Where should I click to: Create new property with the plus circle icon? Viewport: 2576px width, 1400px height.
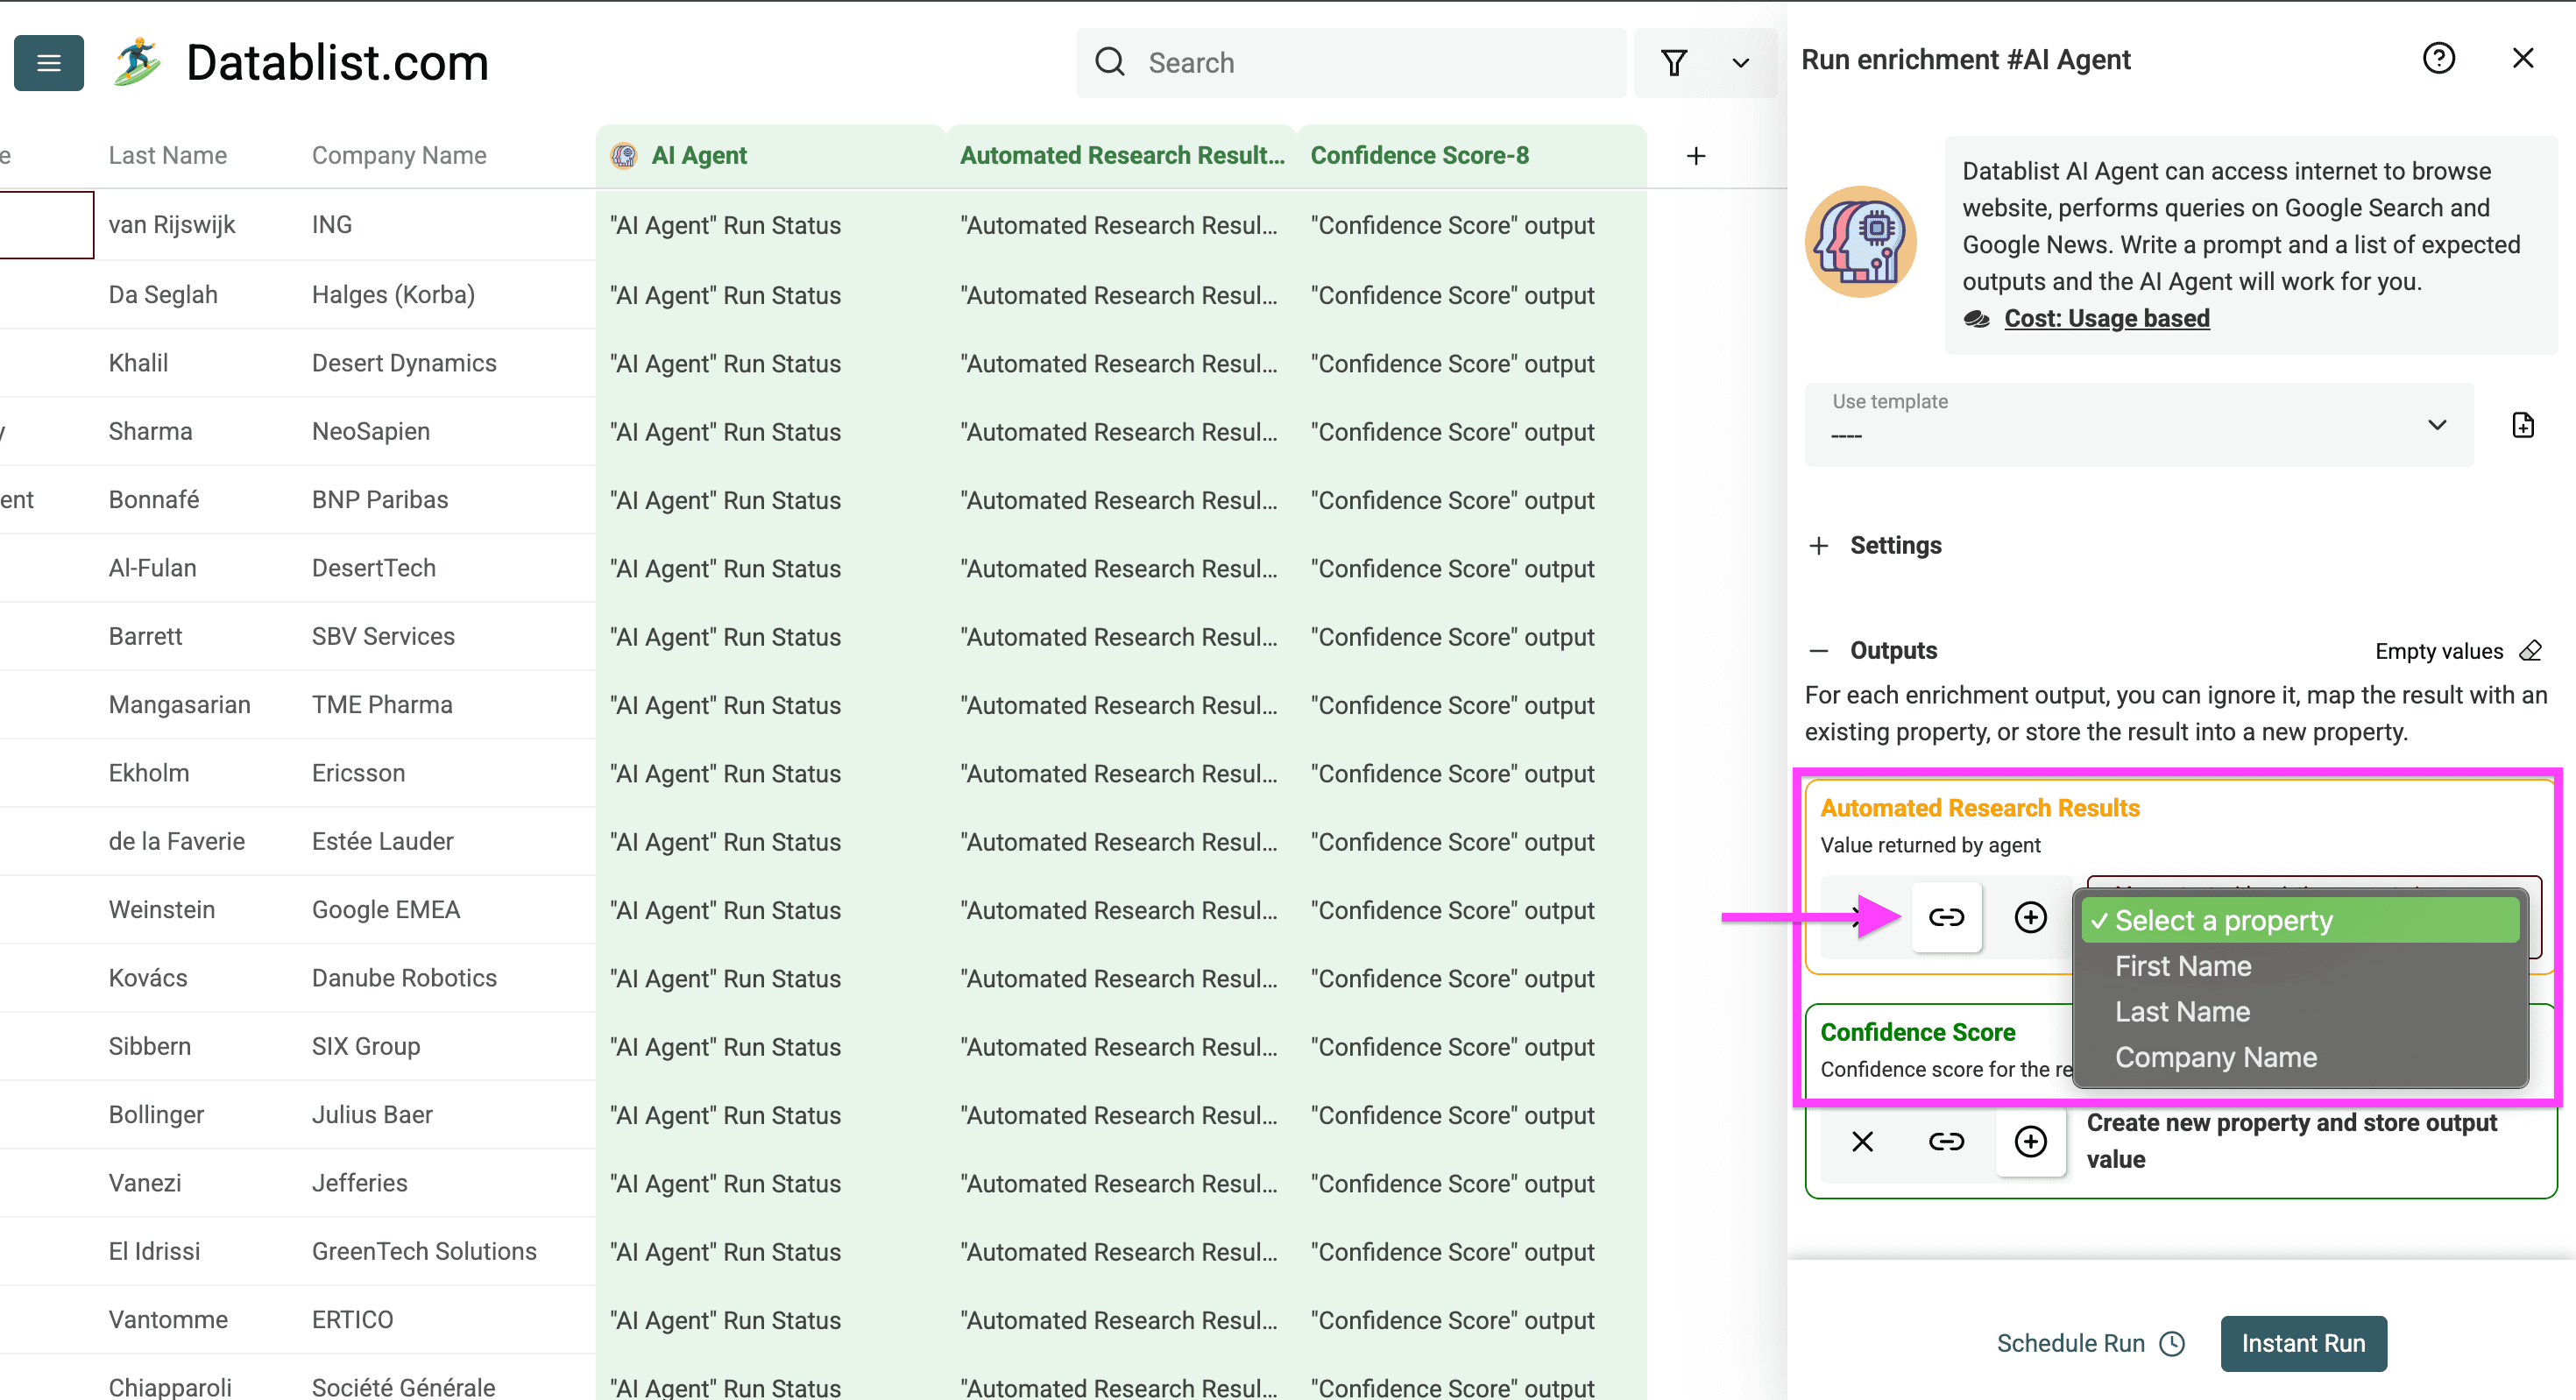[x=2030, y=1141]
